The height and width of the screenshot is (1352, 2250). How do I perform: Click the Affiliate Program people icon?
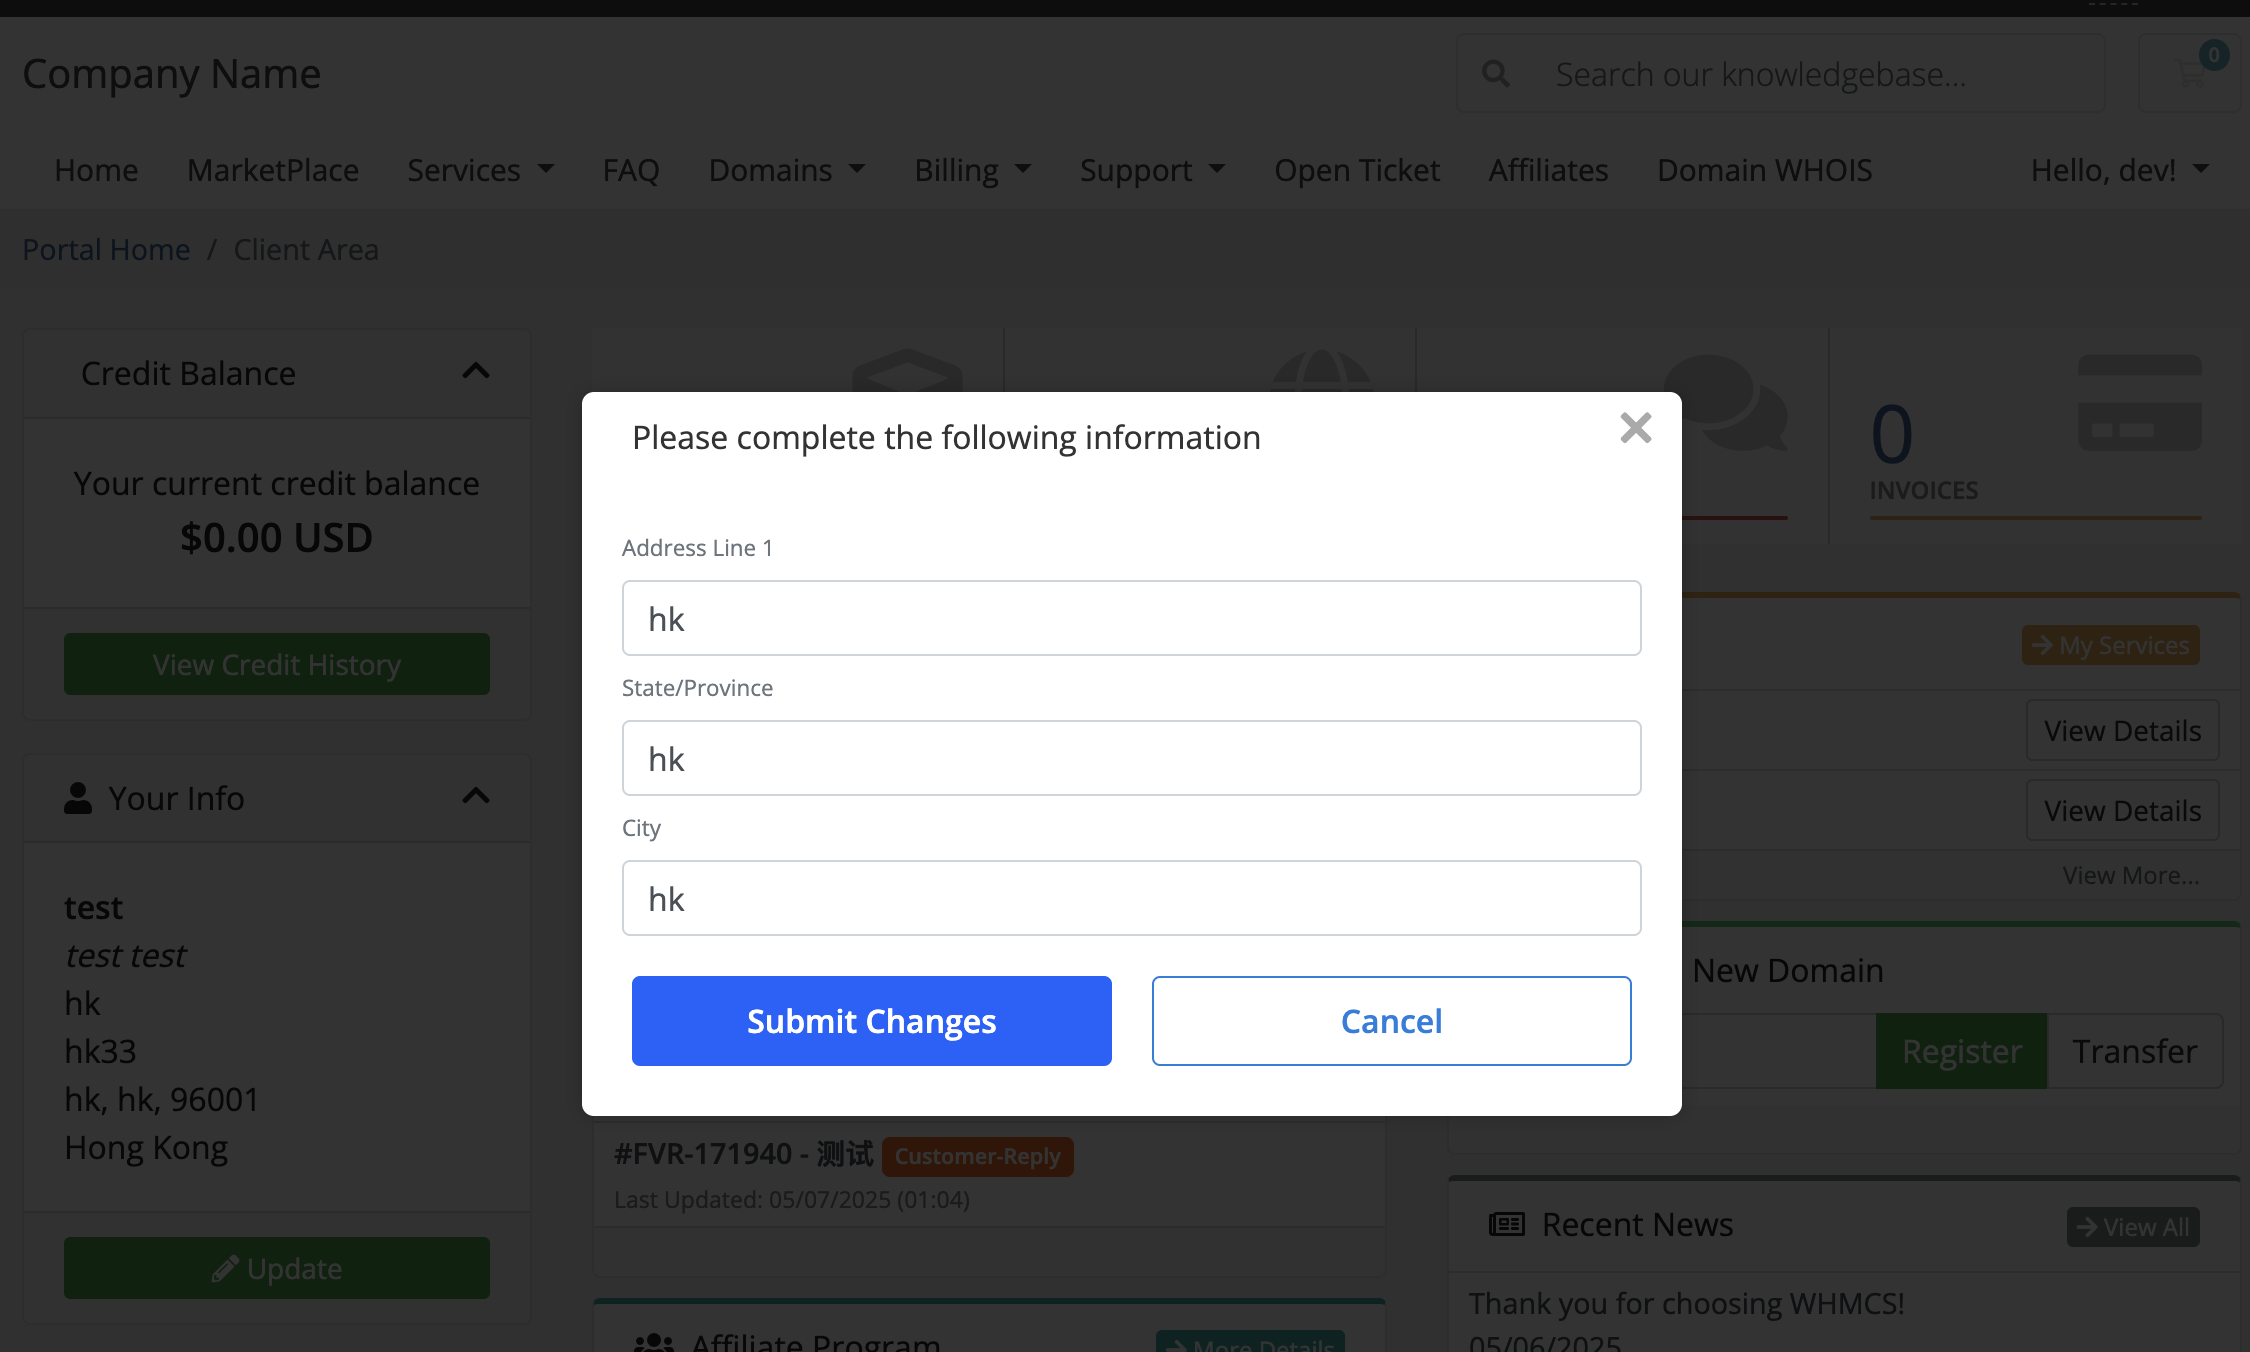[654, 1342]
